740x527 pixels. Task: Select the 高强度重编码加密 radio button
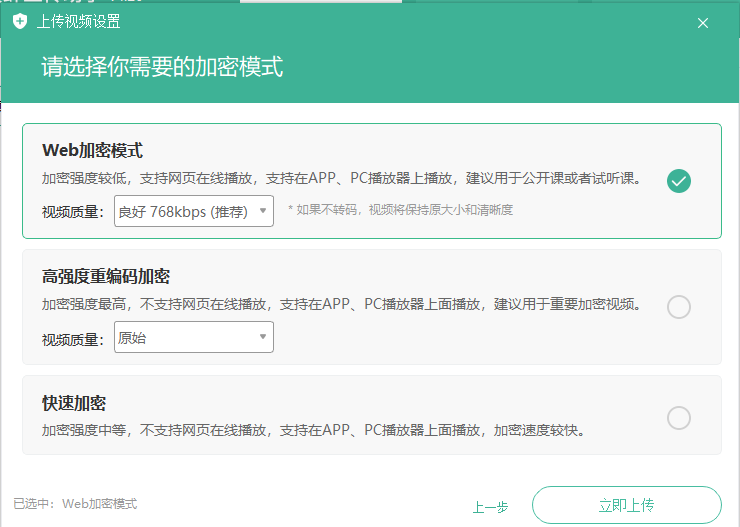tap(679, 307)
